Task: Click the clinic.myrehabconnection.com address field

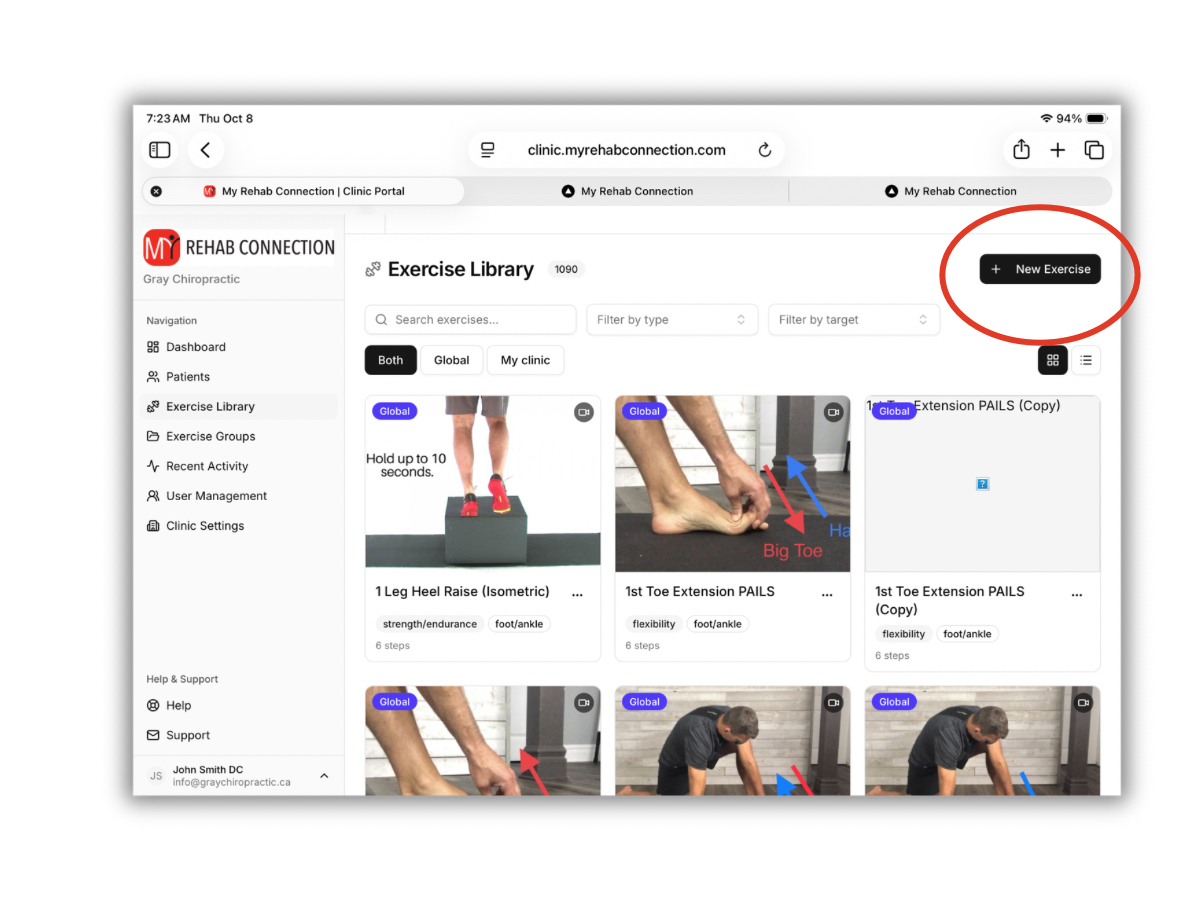Action: tap(626, 150)
